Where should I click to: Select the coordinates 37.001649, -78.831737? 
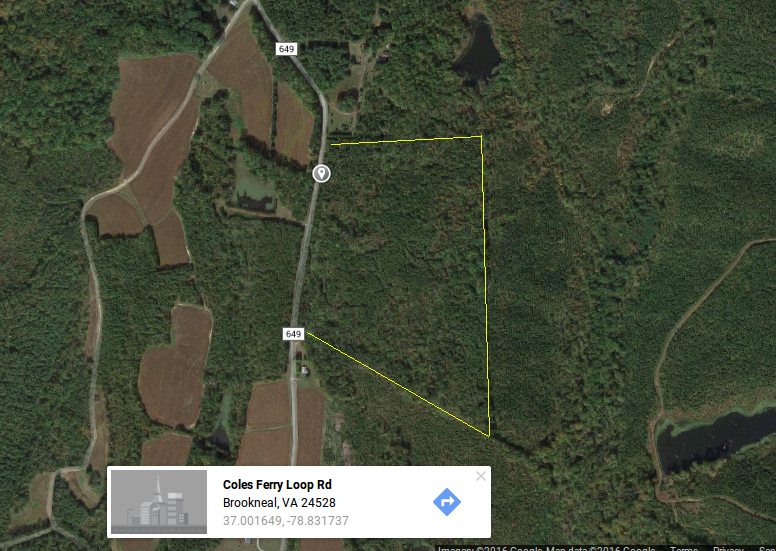[x=286, y=521]
